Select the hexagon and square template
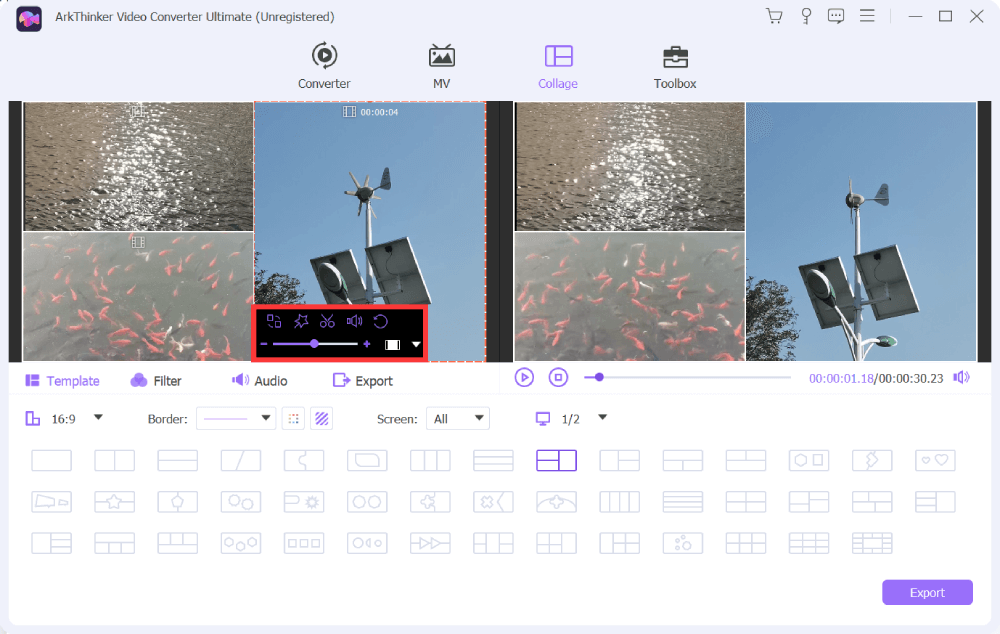Screen dimensions: 1000x634 (x=809, y=461)
